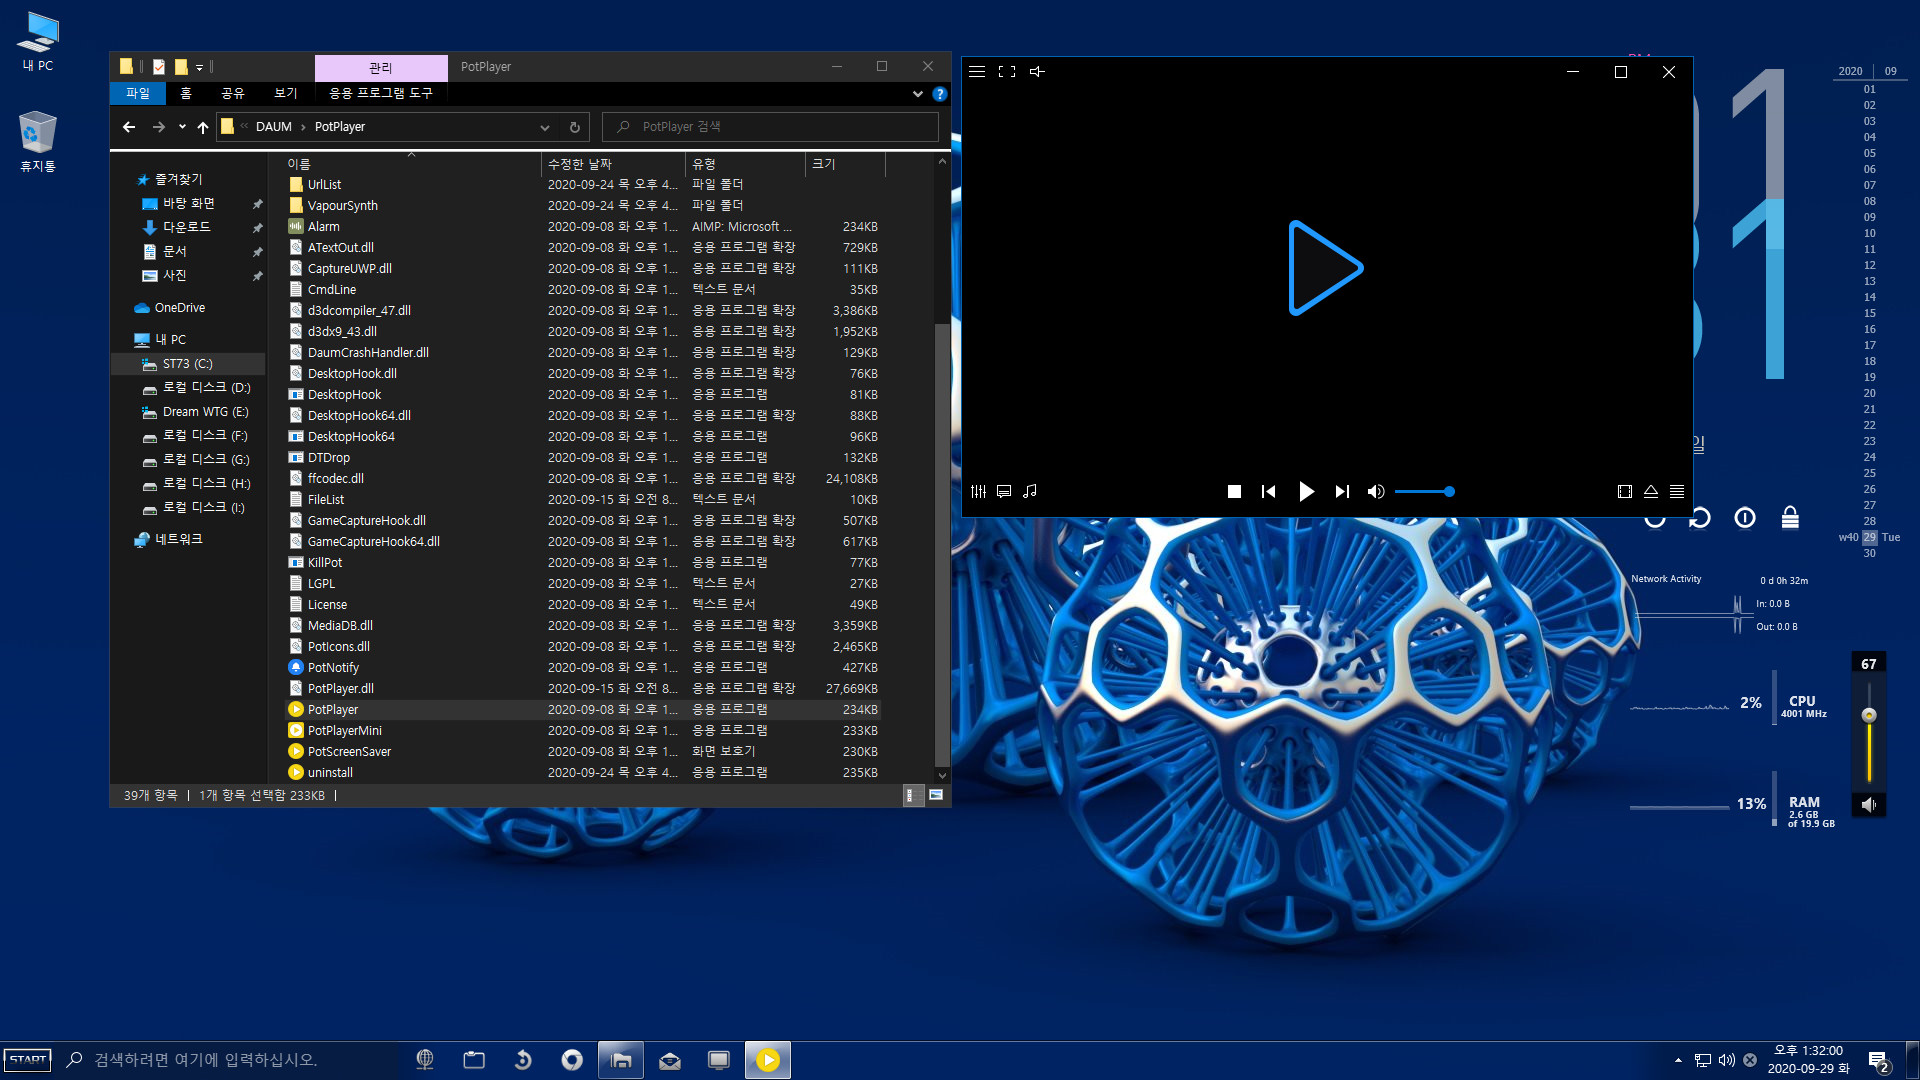1920x1080 pixels.
Task: Switch to large icons view in status bar
Action: 936,796
